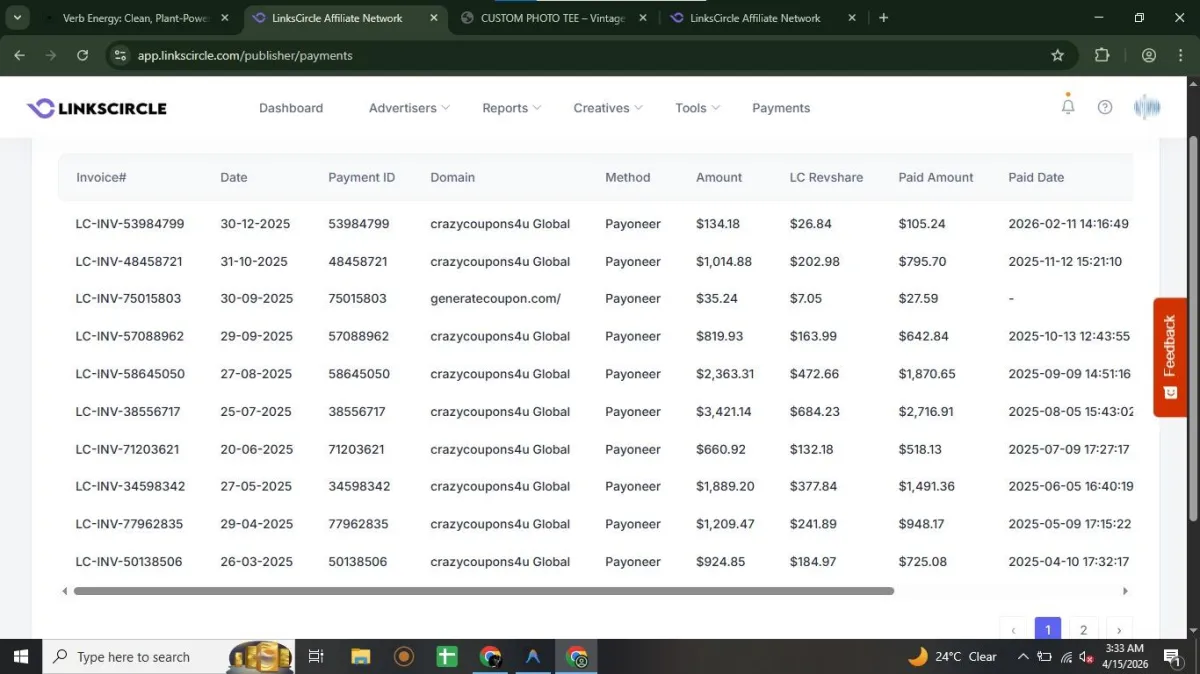Open the red Feedback side button
Viewport: 1200px width, 674px height.
[x=1169, y=357]
